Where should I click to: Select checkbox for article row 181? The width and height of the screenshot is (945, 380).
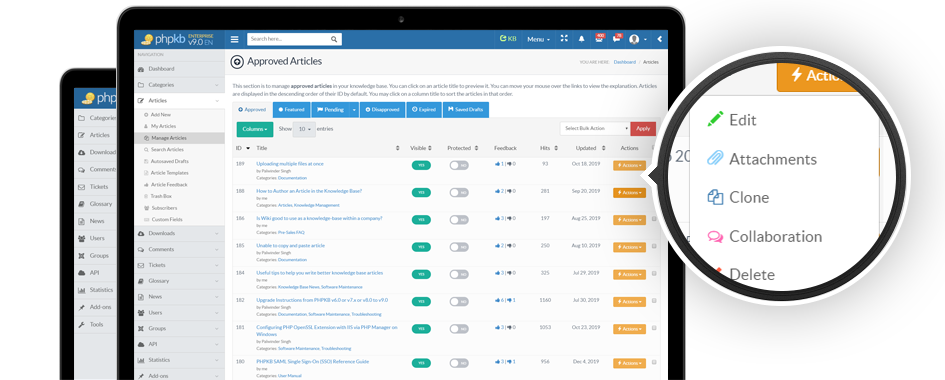click(x=654, y=329)
